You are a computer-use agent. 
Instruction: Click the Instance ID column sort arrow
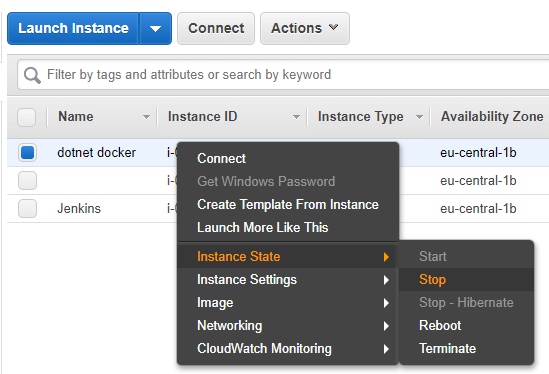[x=296, y=117]
